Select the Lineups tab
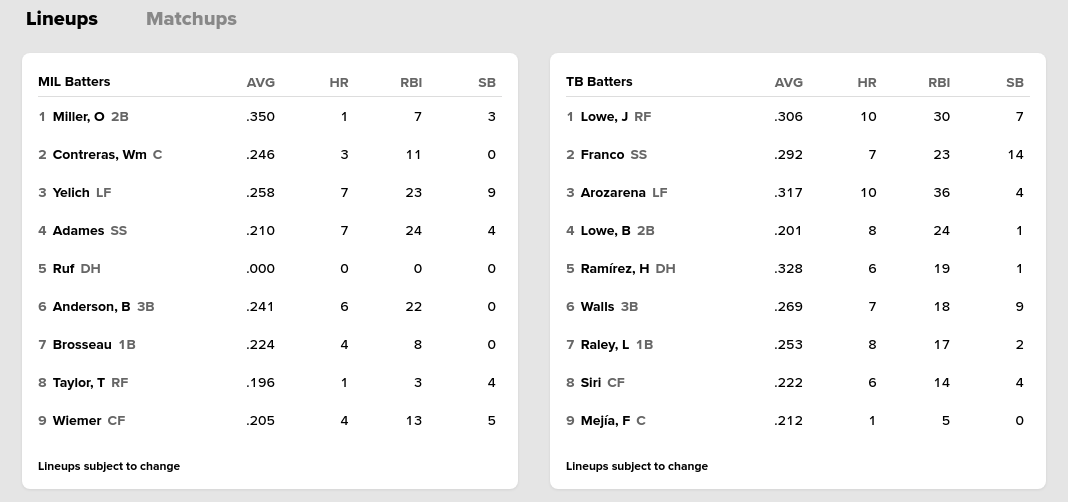This screenshot has width=1068, height=502. click(x=62, y=19)
